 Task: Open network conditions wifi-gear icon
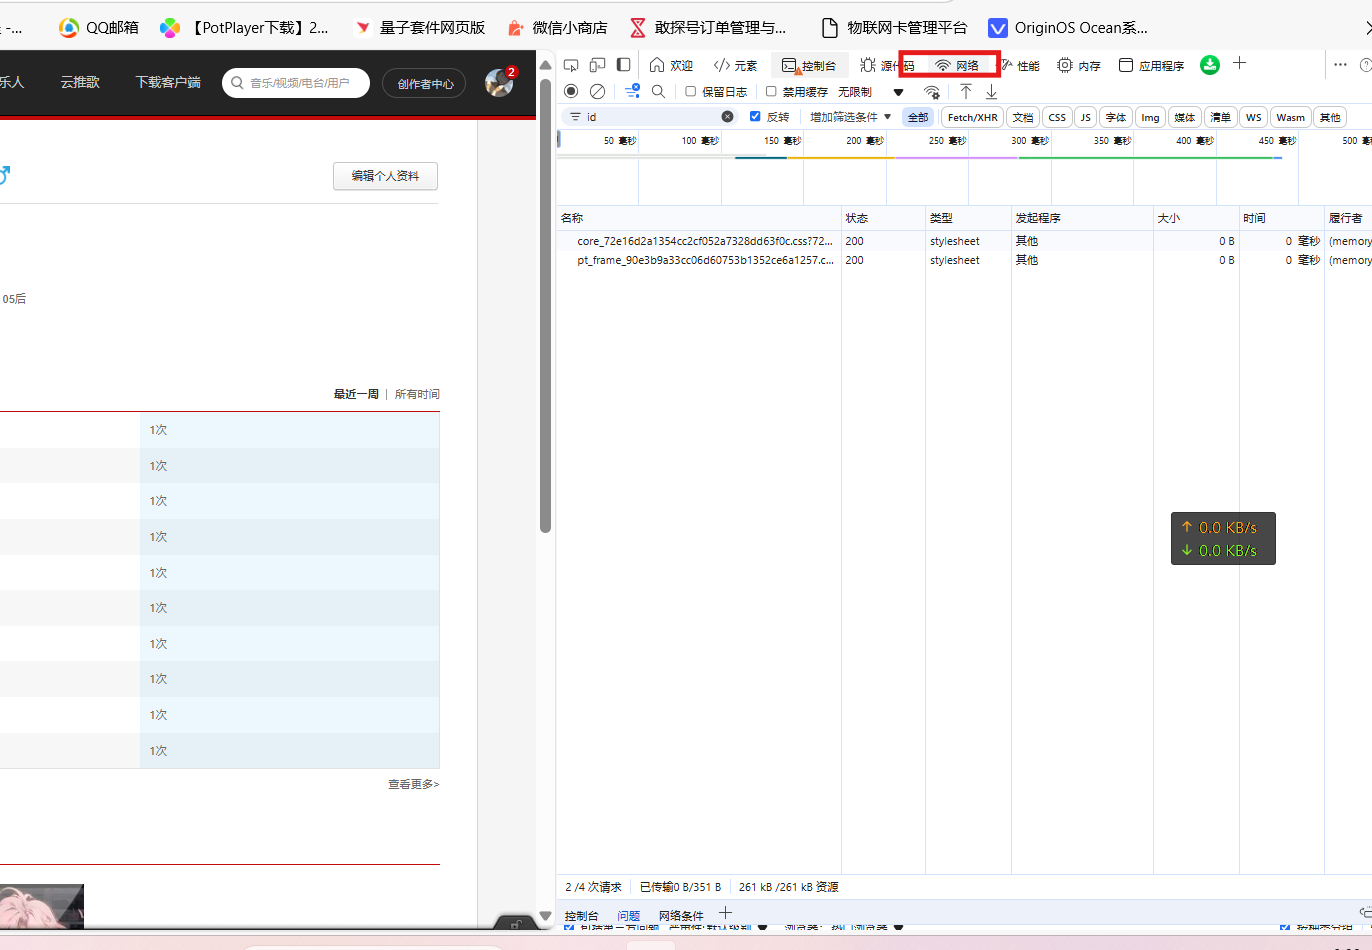(x=932, y=92)
